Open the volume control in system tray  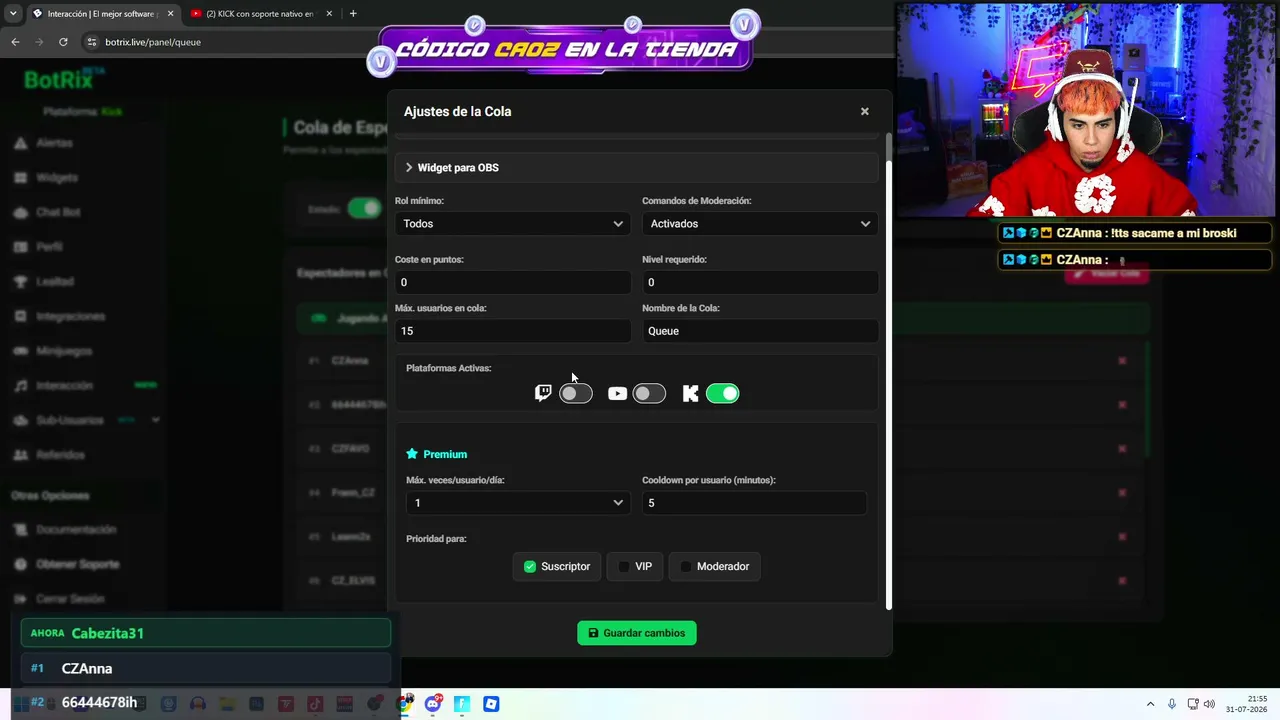click(1210, 704)
